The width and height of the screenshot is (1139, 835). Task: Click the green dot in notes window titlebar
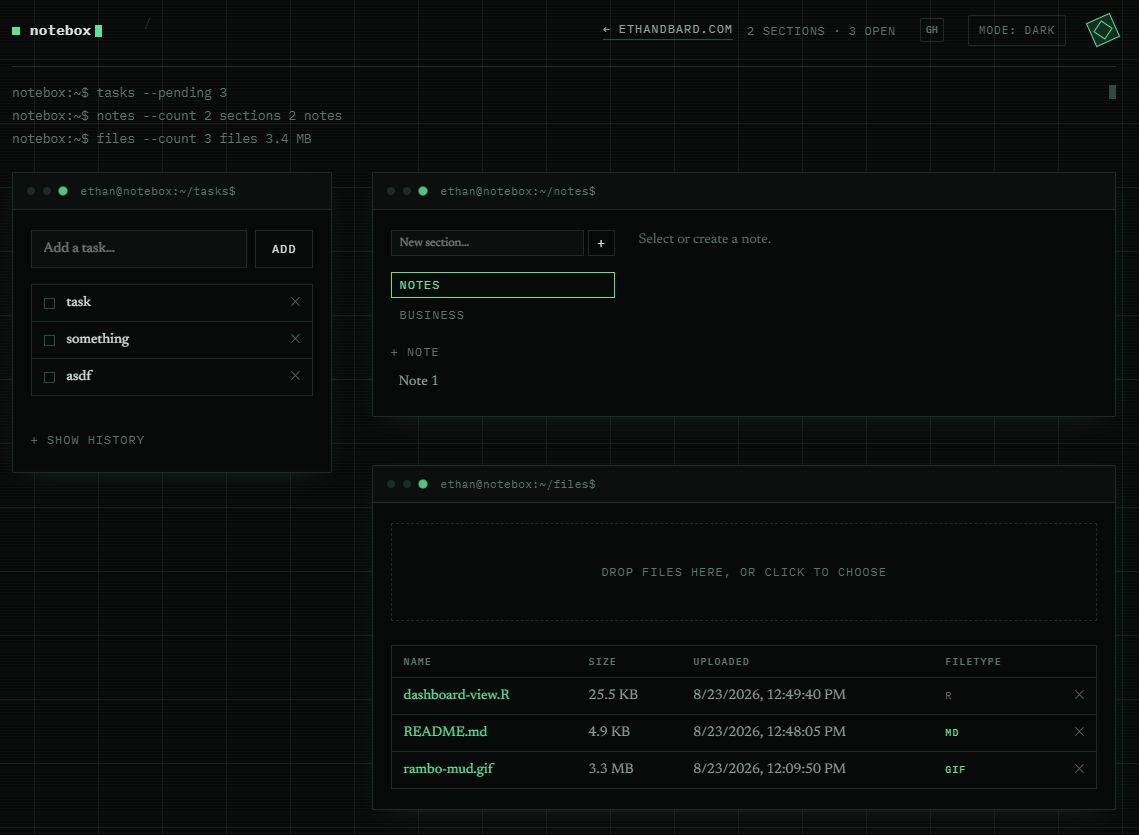pos(423,191)
